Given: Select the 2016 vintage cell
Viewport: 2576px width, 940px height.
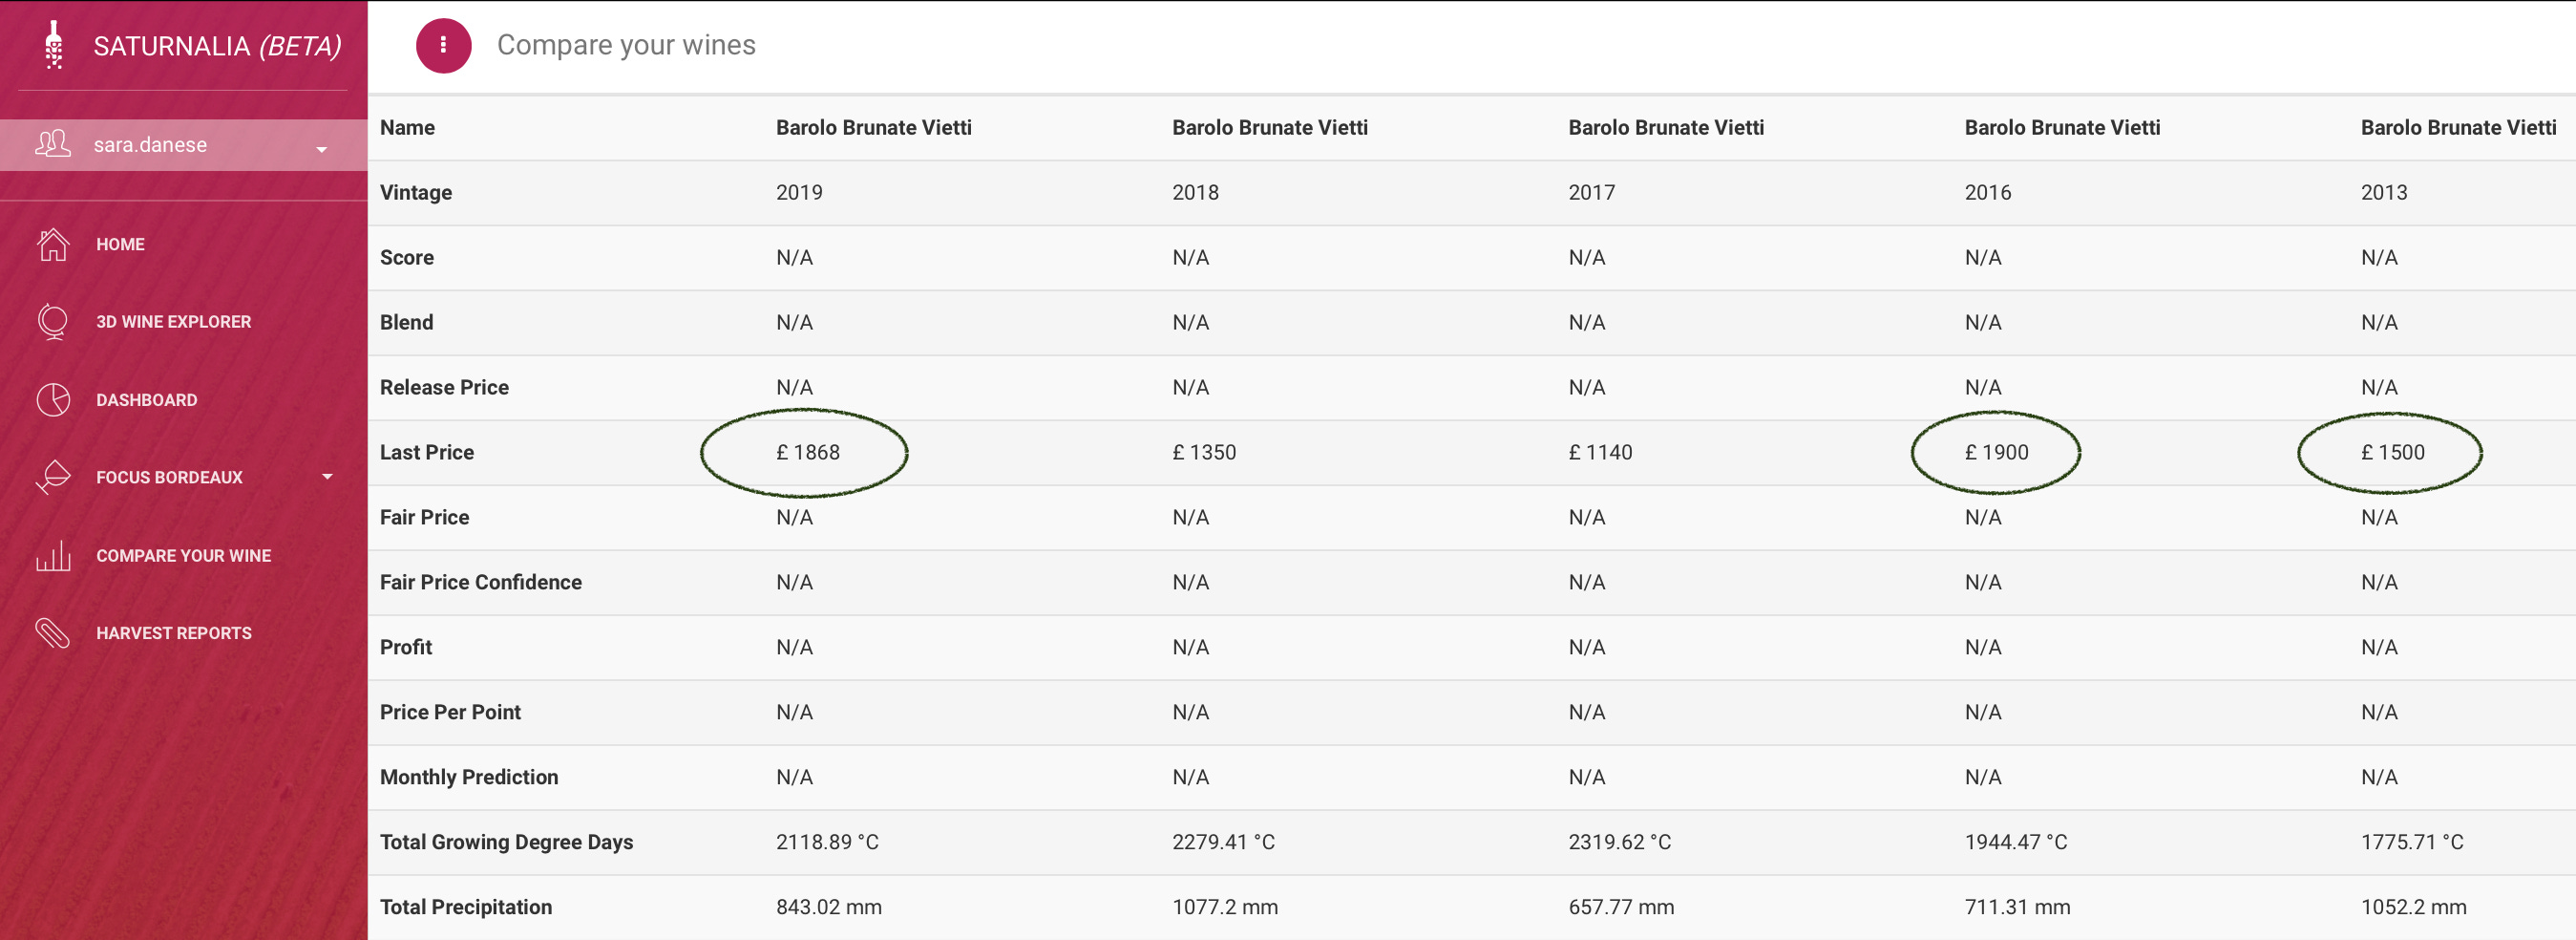Looking at the screenshot, I should click(1987, 192).
